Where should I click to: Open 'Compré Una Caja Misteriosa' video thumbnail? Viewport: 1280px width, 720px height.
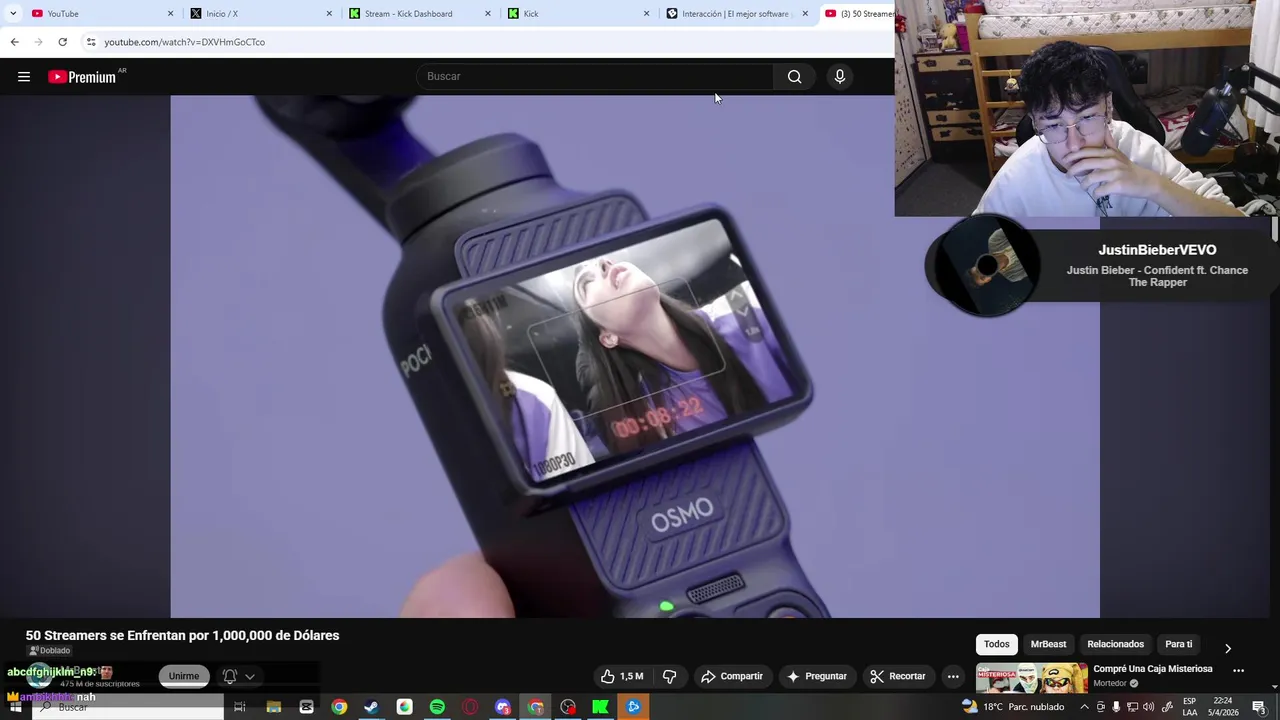tap(1032, 678)
